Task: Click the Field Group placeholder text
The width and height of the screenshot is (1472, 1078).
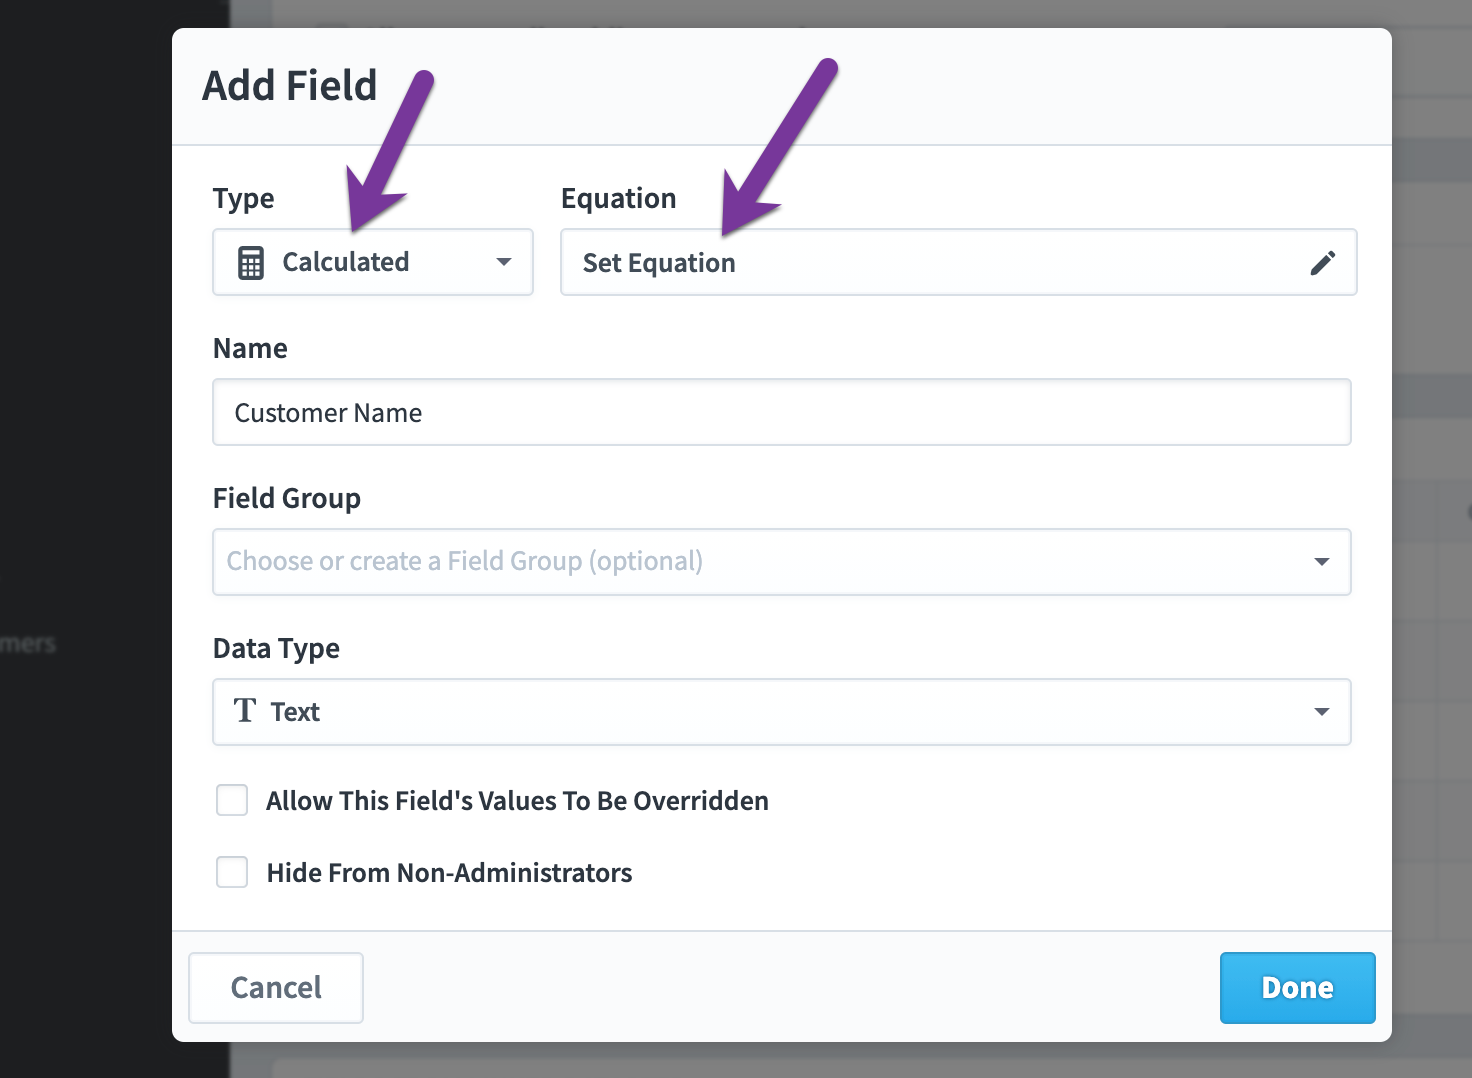Action: click(x=465, y=561)
